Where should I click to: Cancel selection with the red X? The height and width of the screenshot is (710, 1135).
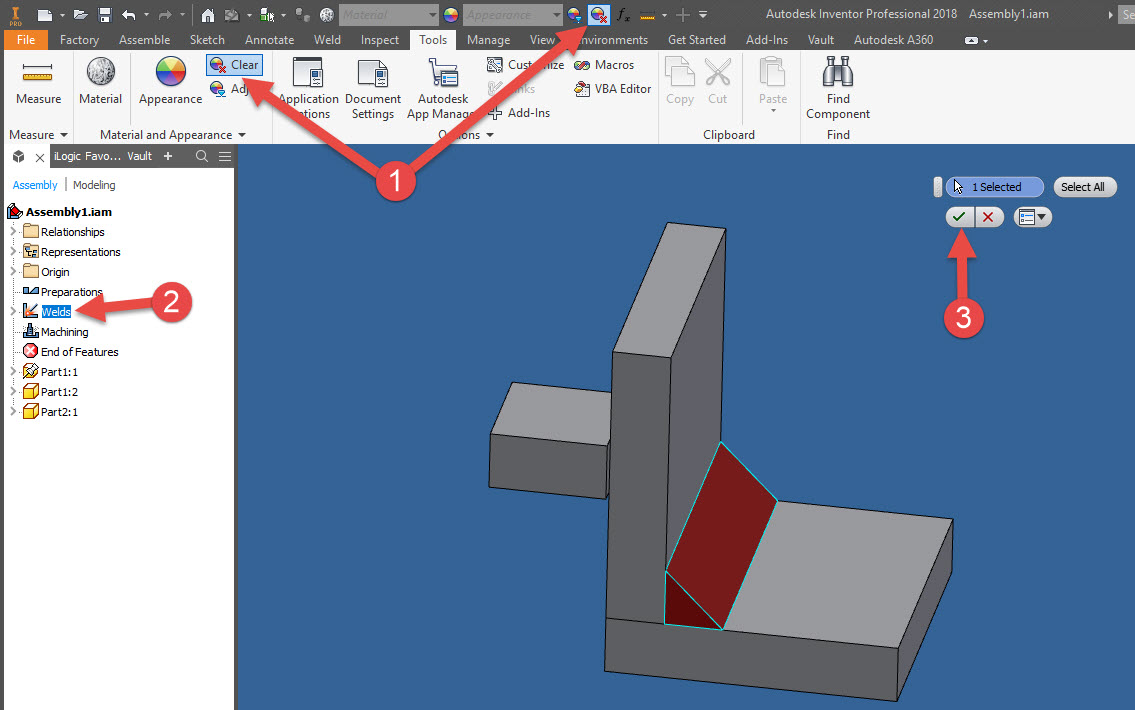point(989,217)
